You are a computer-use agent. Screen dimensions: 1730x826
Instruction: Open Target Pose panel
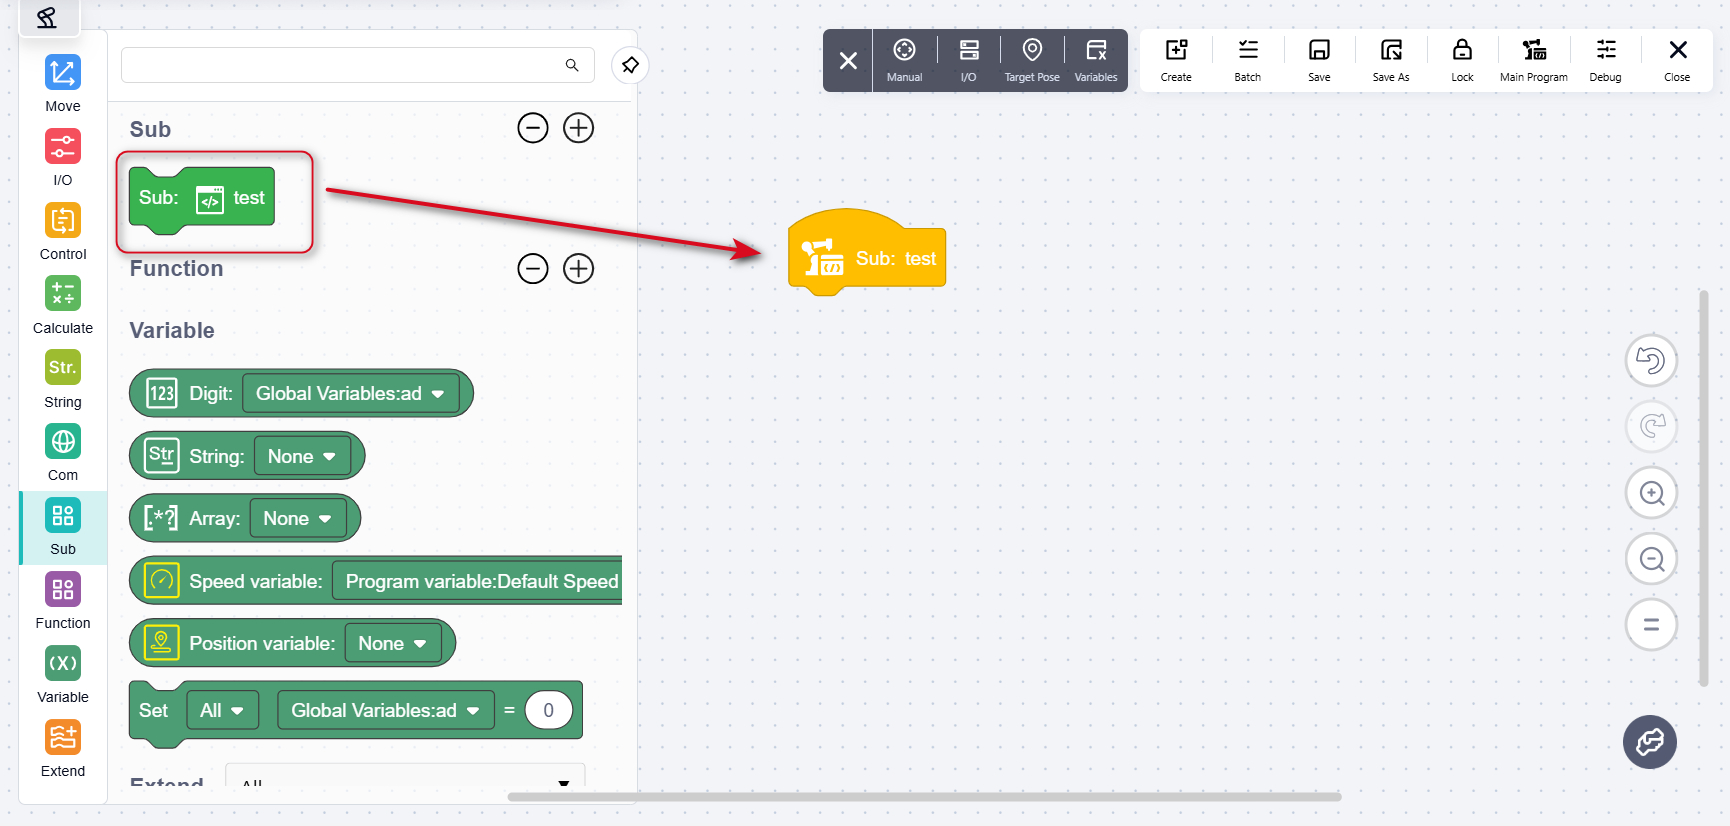pyautogui.click(x=1032, y=61)
